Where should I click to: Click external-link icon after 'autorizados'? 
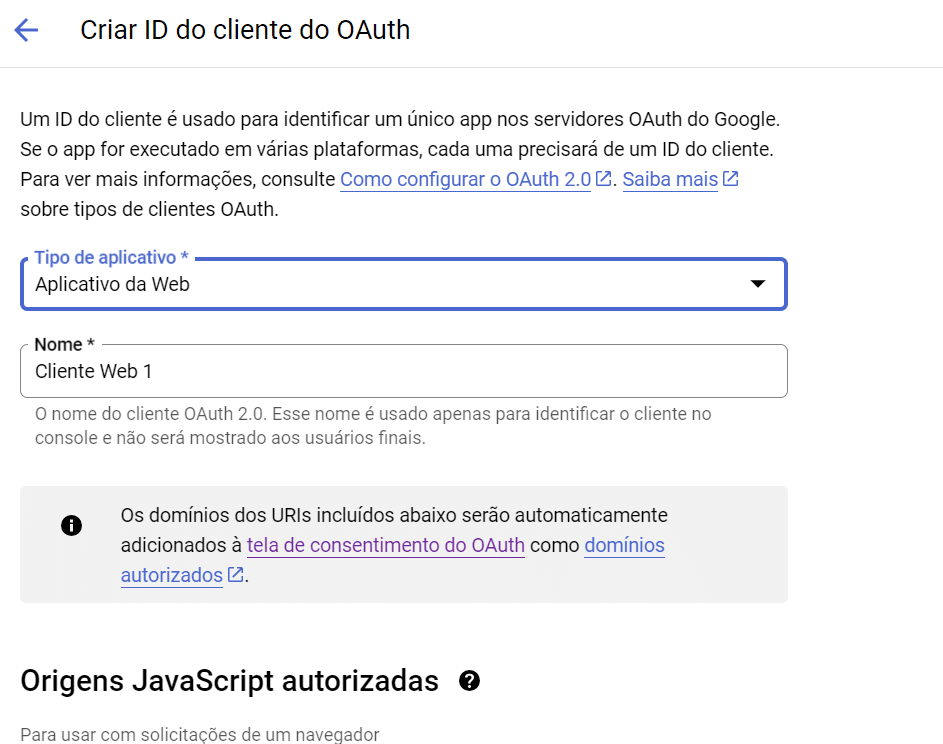(x=236, y=575)
